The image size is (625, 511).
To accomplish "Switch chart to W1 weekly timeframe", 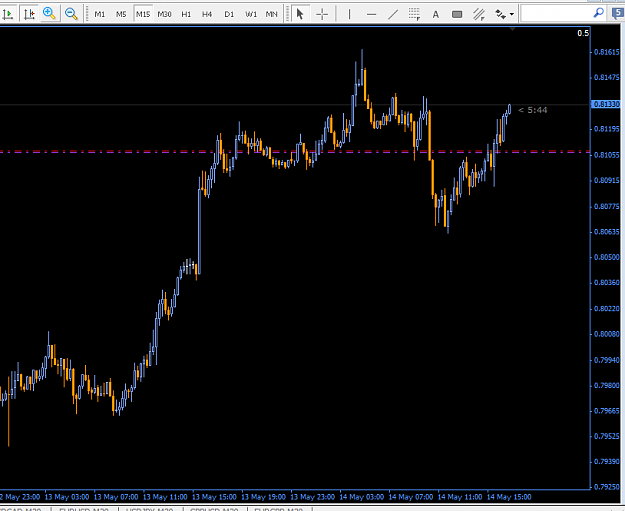I will (251, 14).
